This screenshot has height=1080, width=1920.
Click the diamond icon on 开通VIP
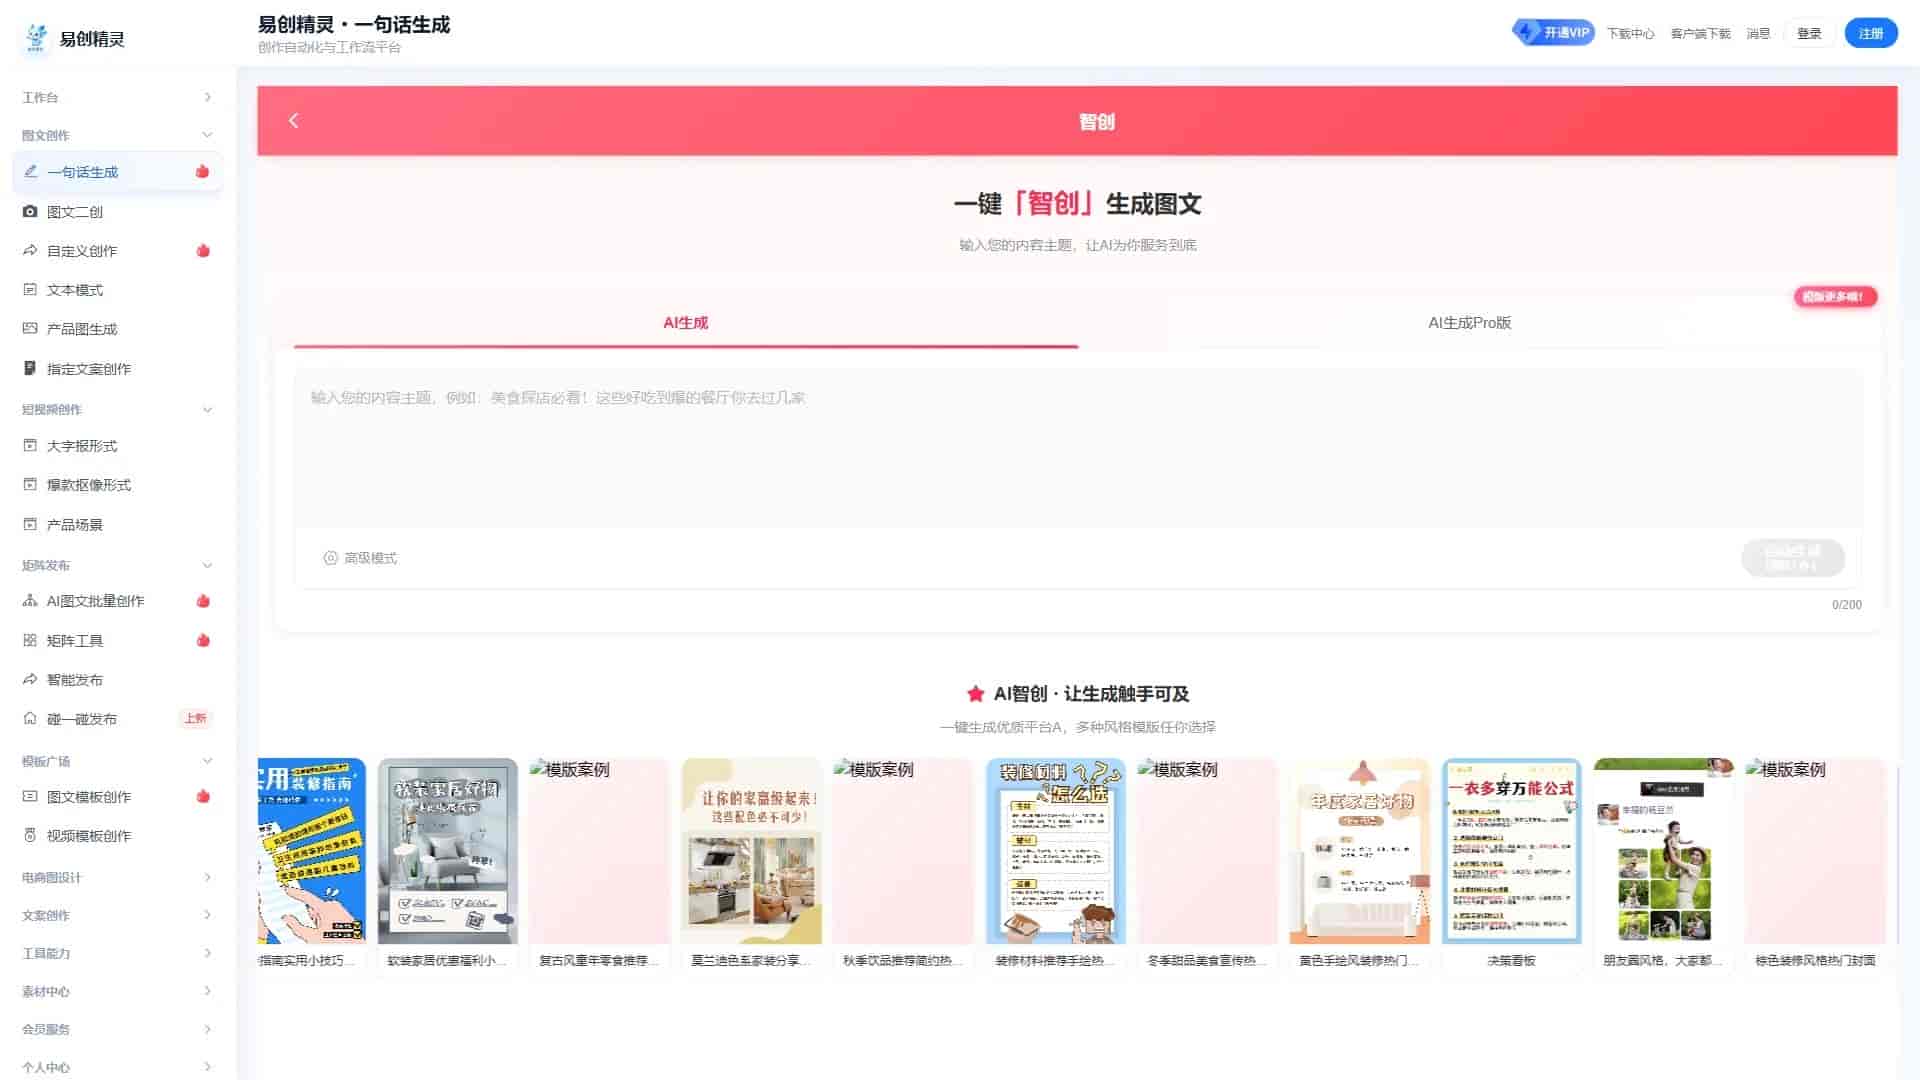click(1527, 33)
